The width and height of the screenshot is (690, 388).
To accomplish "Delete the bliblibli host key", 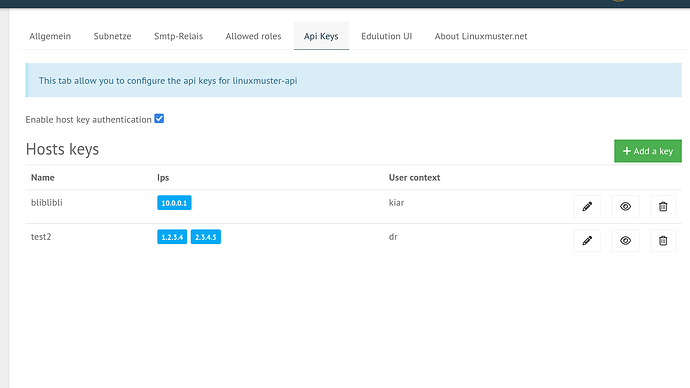I will pos(663,206).
